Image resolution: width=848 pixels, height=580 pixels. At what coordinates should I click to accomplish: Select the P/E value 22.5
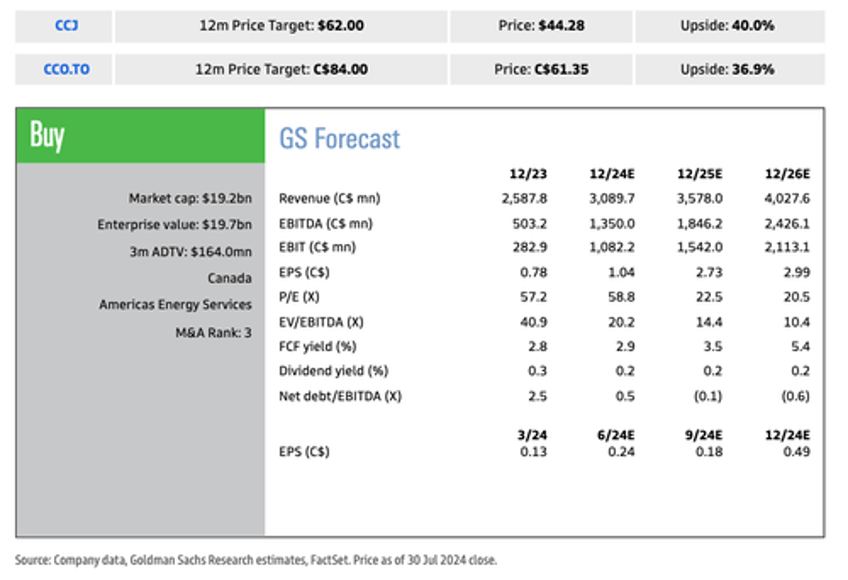click(x=709, y=297)
